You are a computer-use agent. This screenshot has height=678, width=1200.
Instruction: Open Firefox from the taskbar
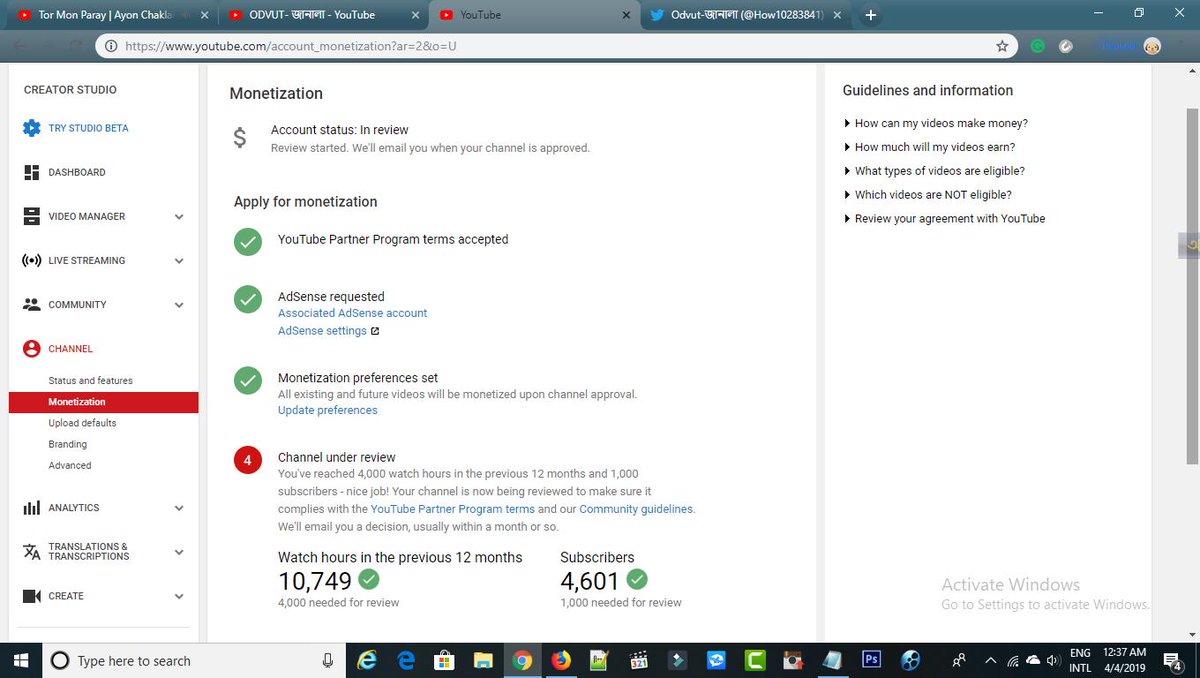561,660
